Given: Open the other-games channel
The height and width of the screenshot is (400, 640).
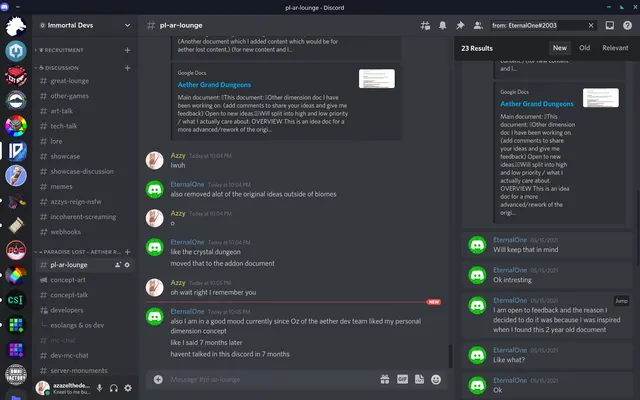Looking at the screenshot, I should pos(85,96).
